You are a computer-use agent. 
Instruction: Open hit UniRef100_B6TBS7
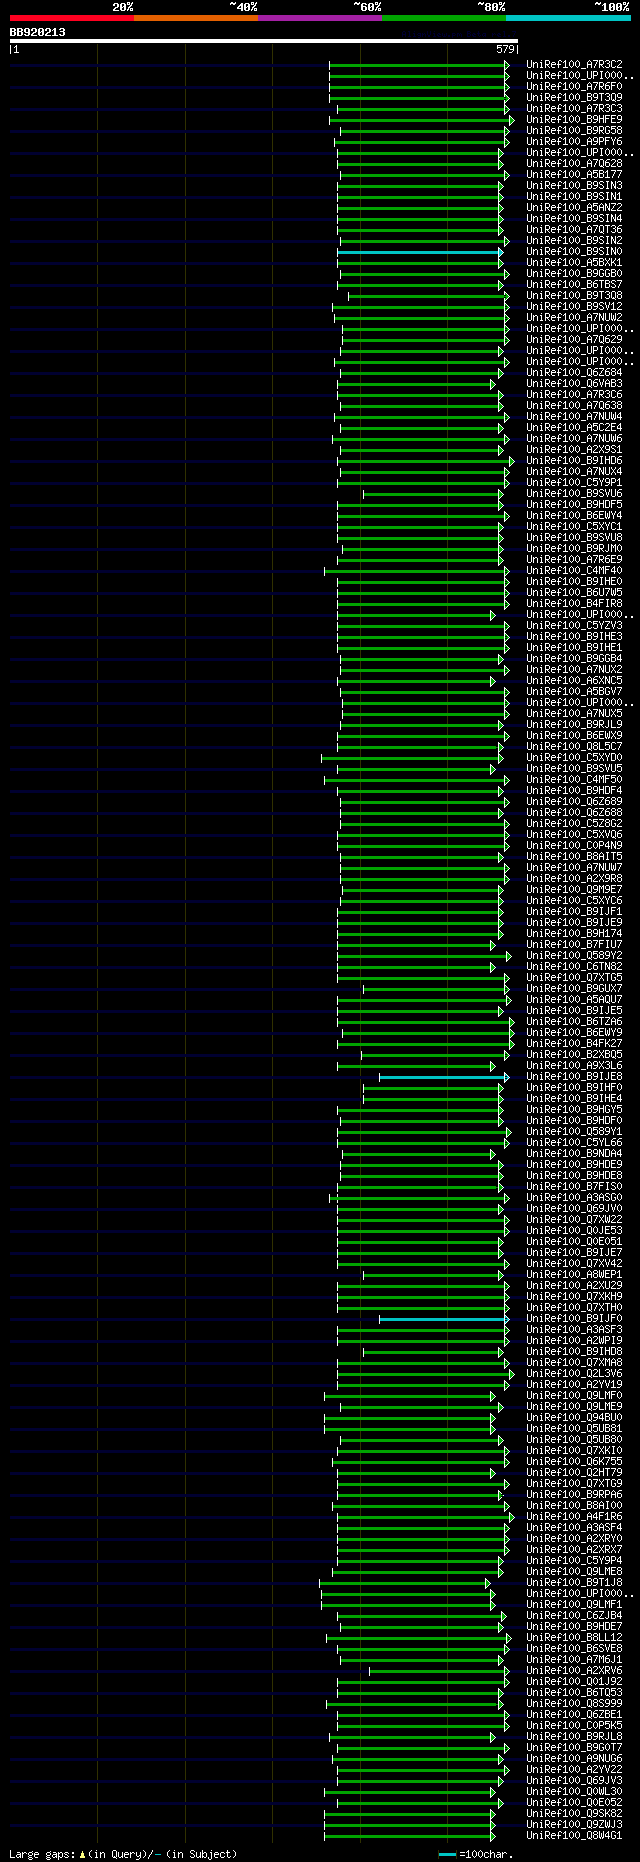[574, 285]
